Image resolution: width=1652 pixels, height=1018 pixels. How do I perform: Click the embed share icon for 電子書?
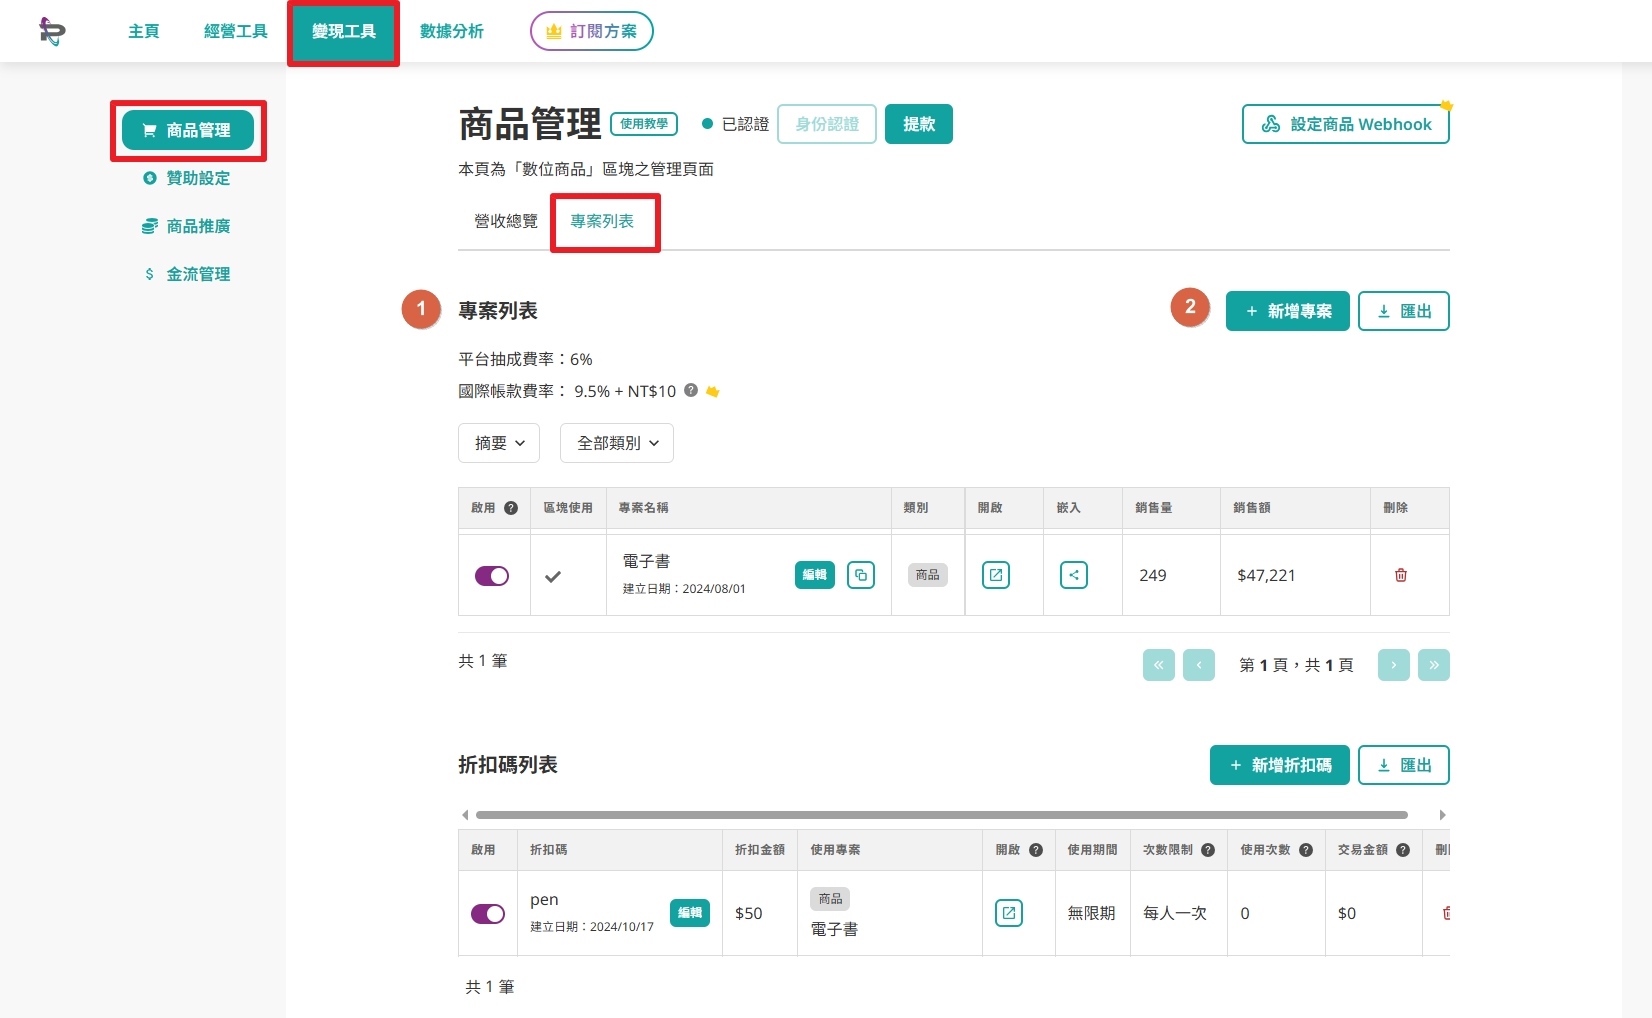coord(1074,575)
